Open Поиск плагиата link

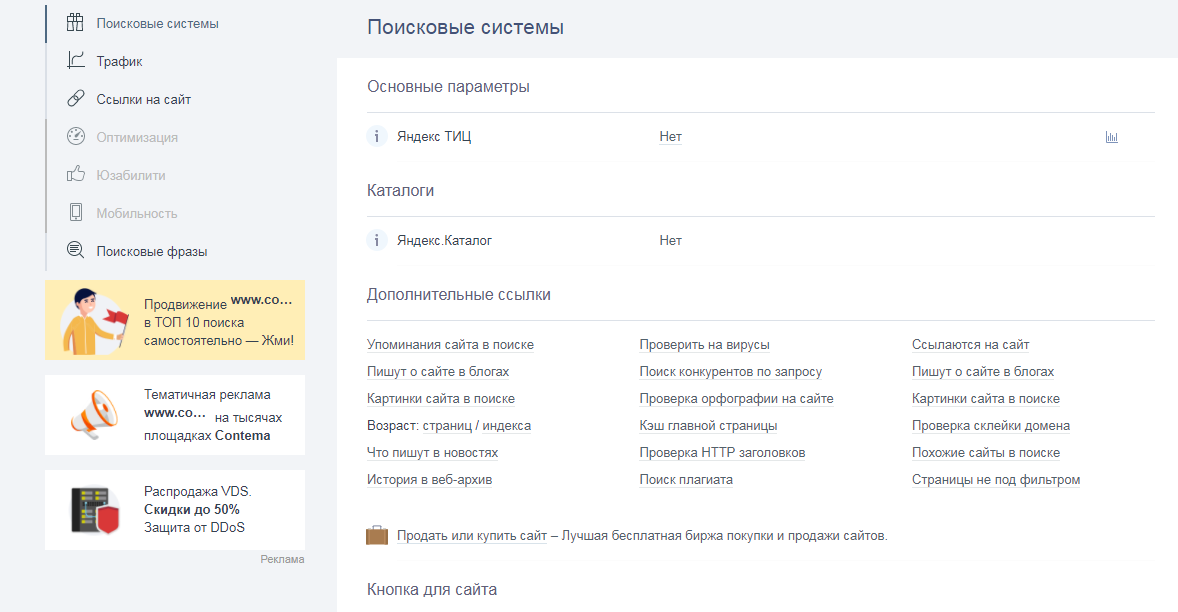pos(686,480)
